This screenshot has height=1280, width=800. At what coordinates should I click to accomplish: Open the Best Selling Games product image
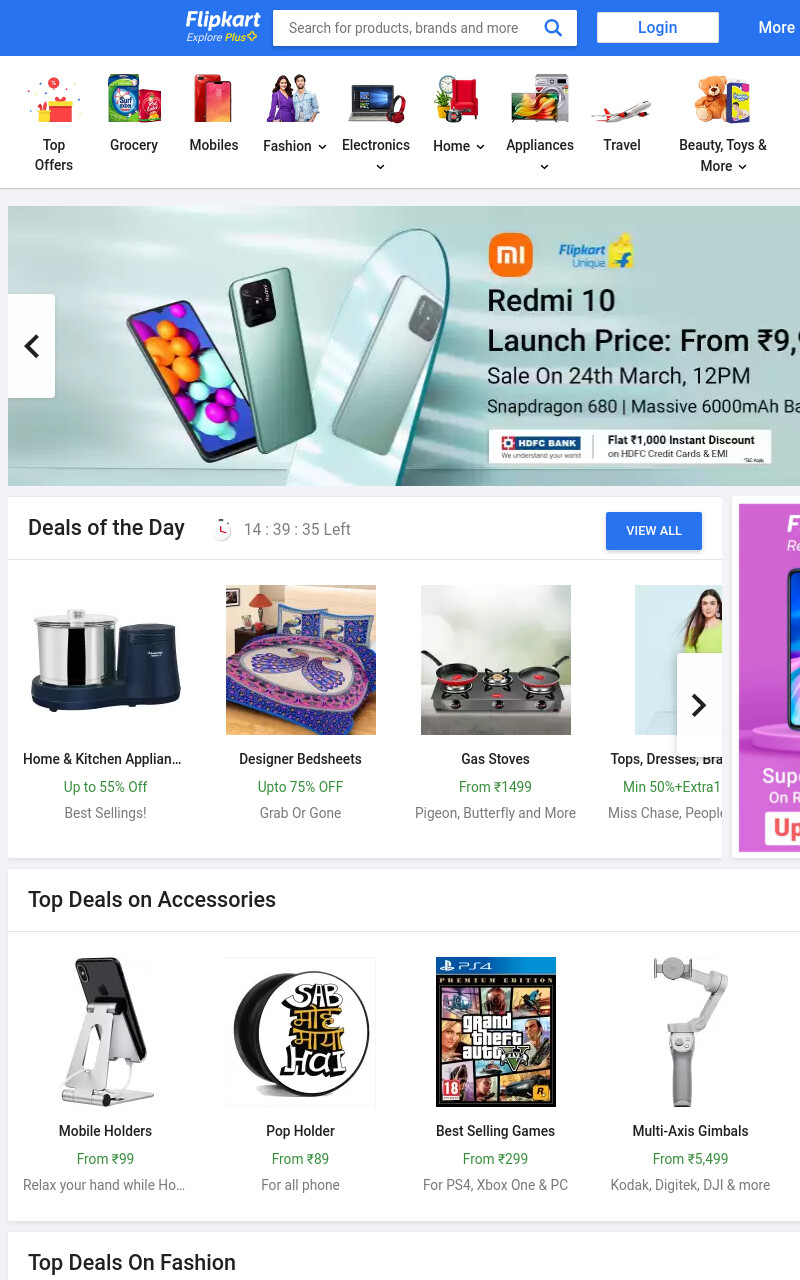(496, 1032)
